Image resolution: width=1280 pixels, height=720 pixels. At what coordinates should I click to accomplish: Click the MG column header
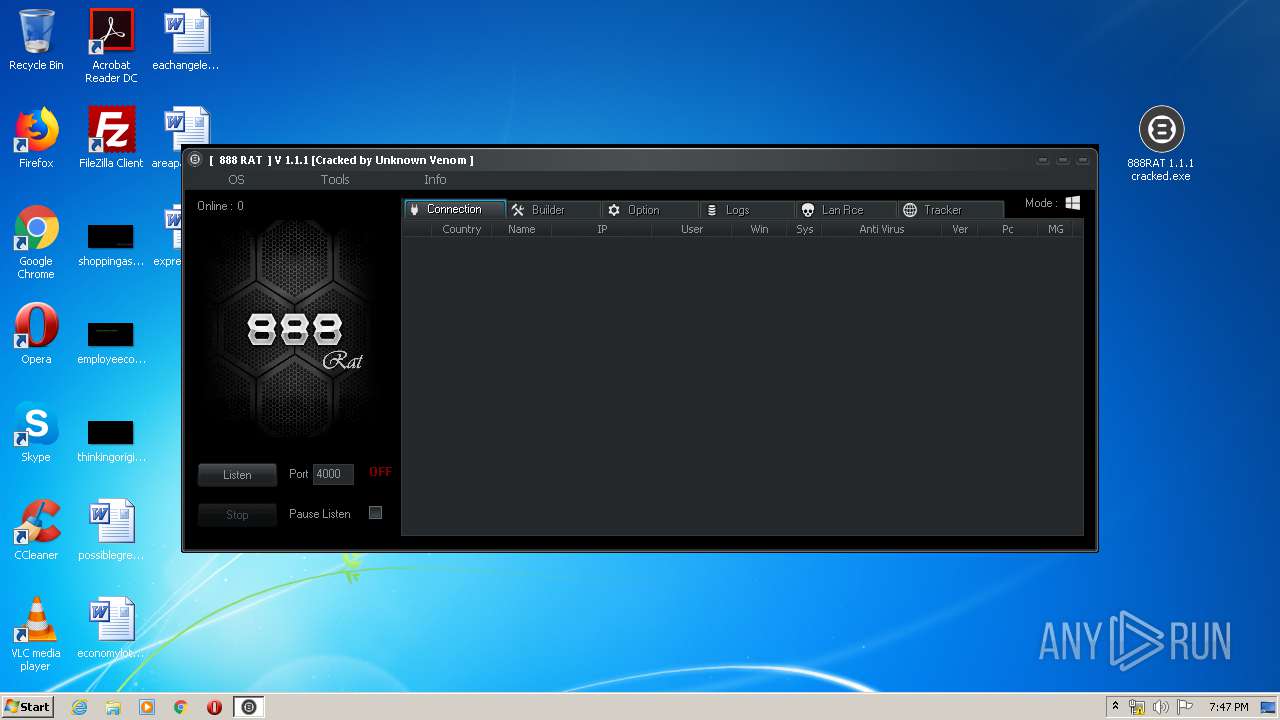[1056, 229]
